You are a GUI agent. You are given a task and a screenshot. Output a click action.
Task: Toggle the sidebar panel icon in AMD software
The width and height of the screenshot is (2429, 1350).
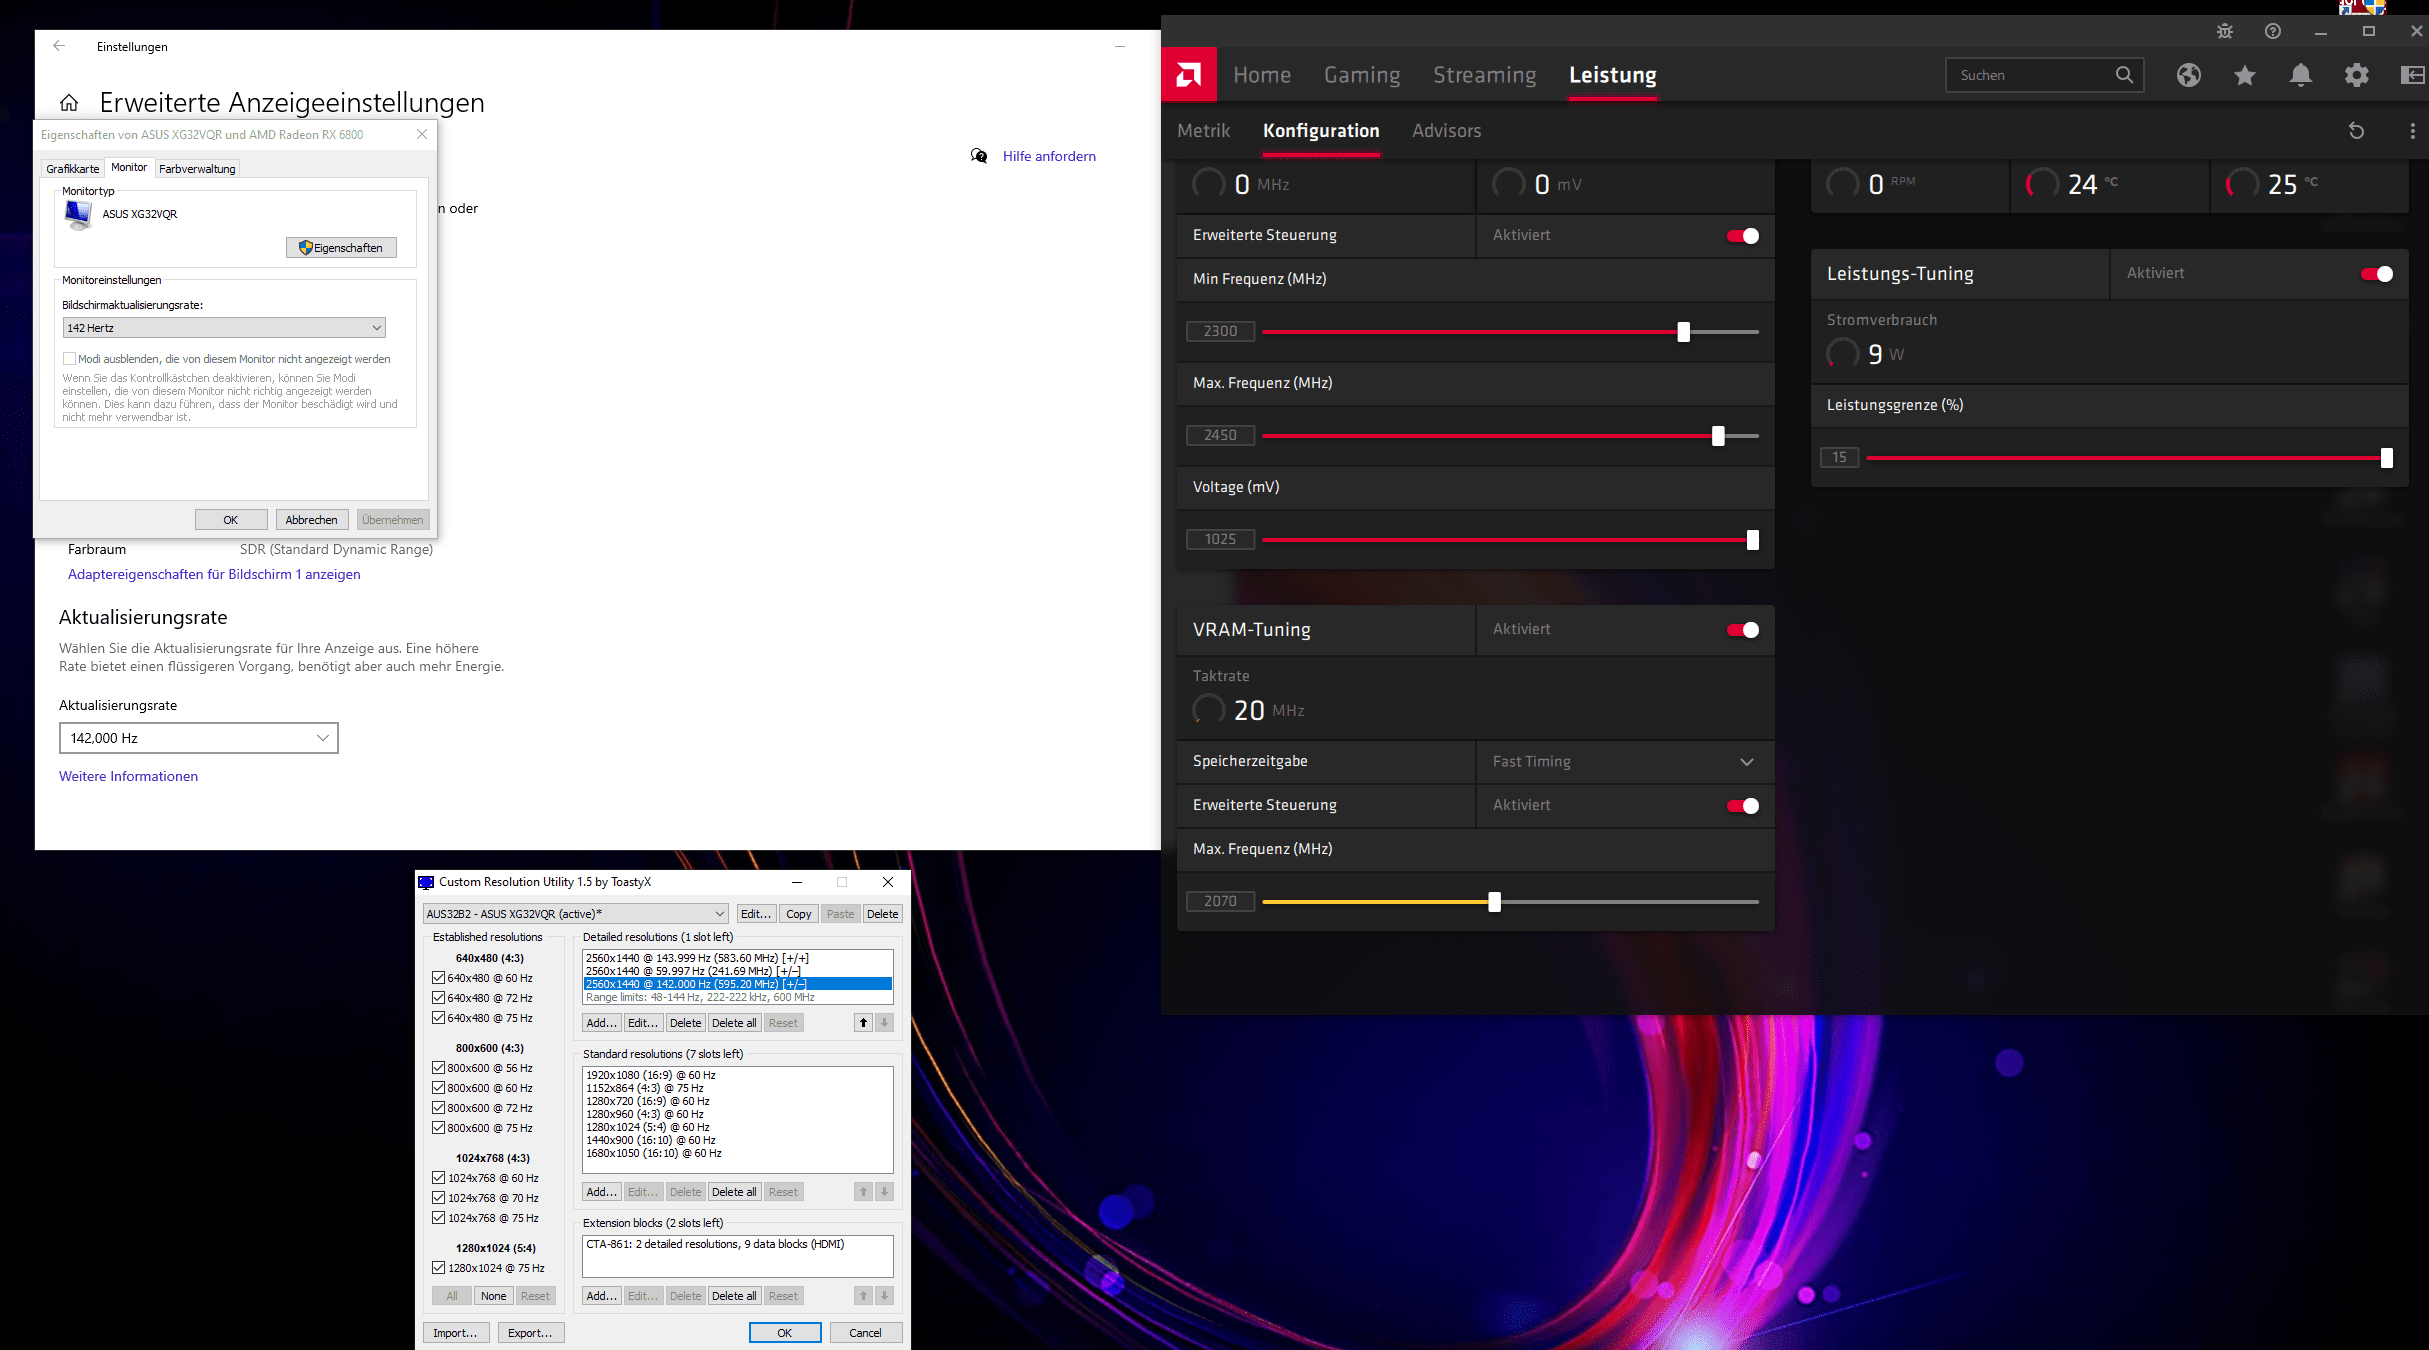(2413, 75)
